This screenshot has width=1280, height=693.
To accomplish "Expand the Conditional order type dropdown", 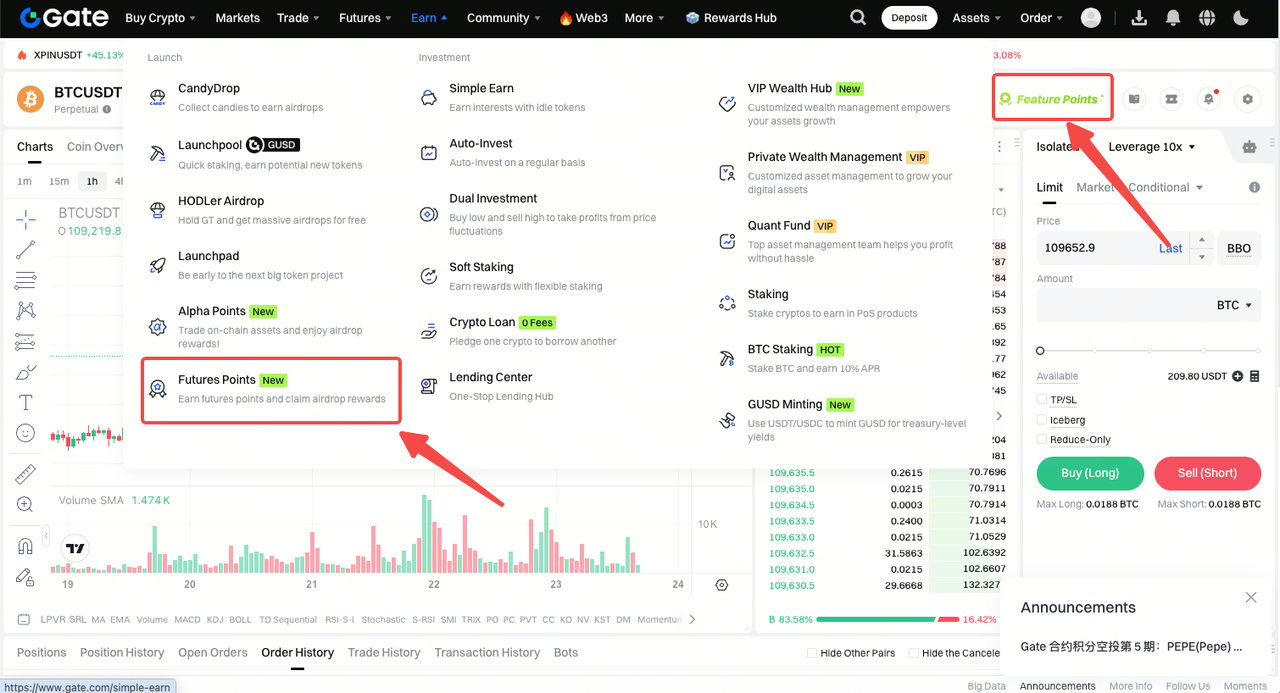I will [1166, 188].
